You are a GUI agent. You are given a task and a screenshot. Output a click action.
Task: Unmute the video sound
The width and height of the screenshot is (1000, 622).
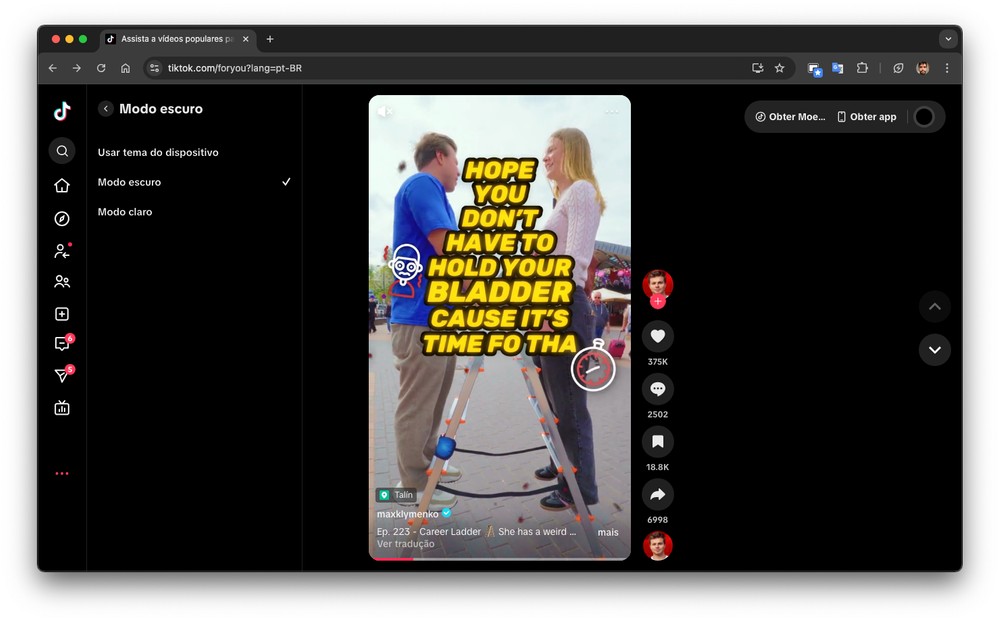385,112
